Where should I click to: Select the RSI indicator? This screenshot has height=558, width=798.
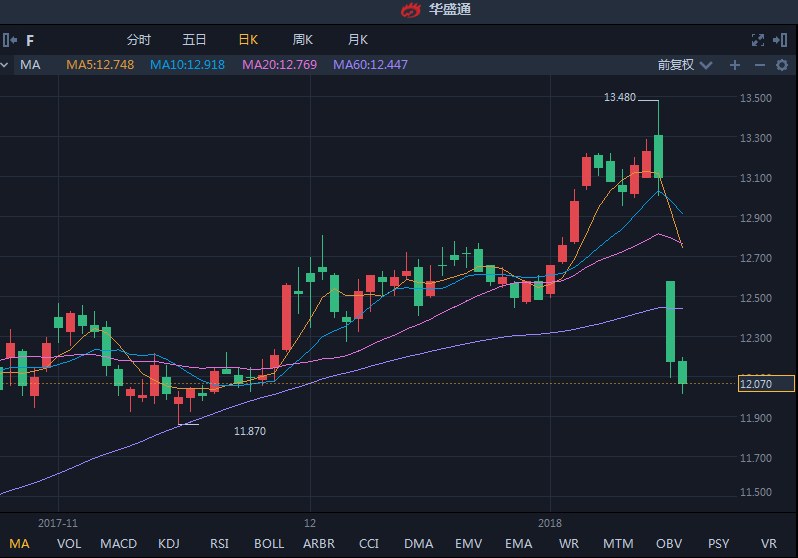(219, 544)
